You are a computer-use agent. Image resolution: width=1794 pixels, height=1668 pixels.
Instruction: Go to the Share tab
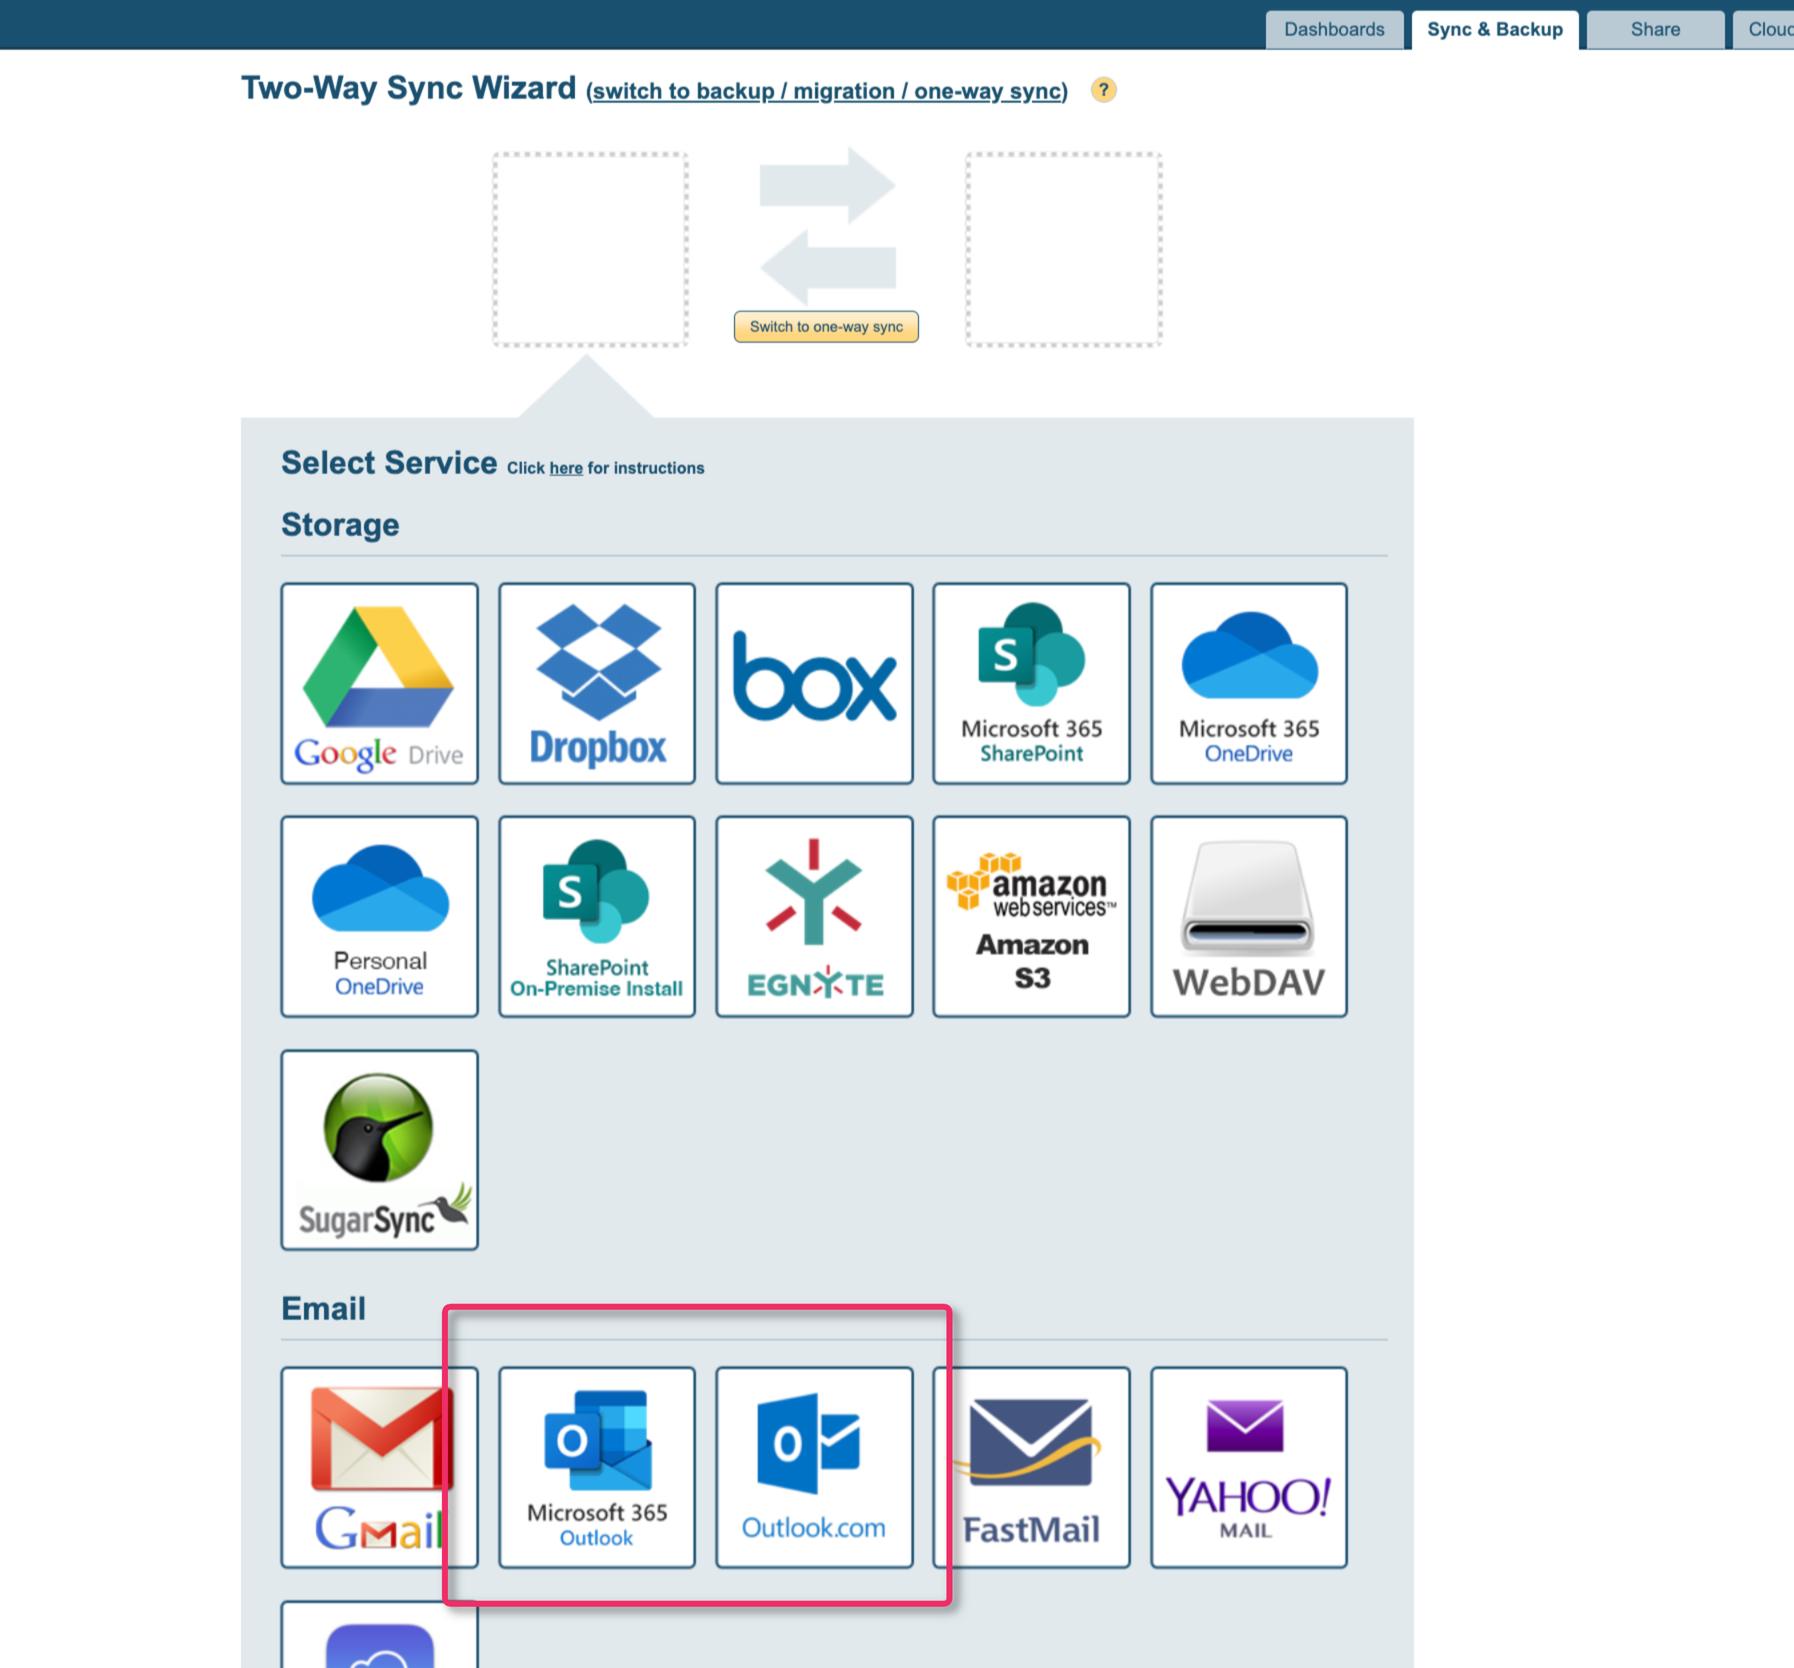point(1655,29)
